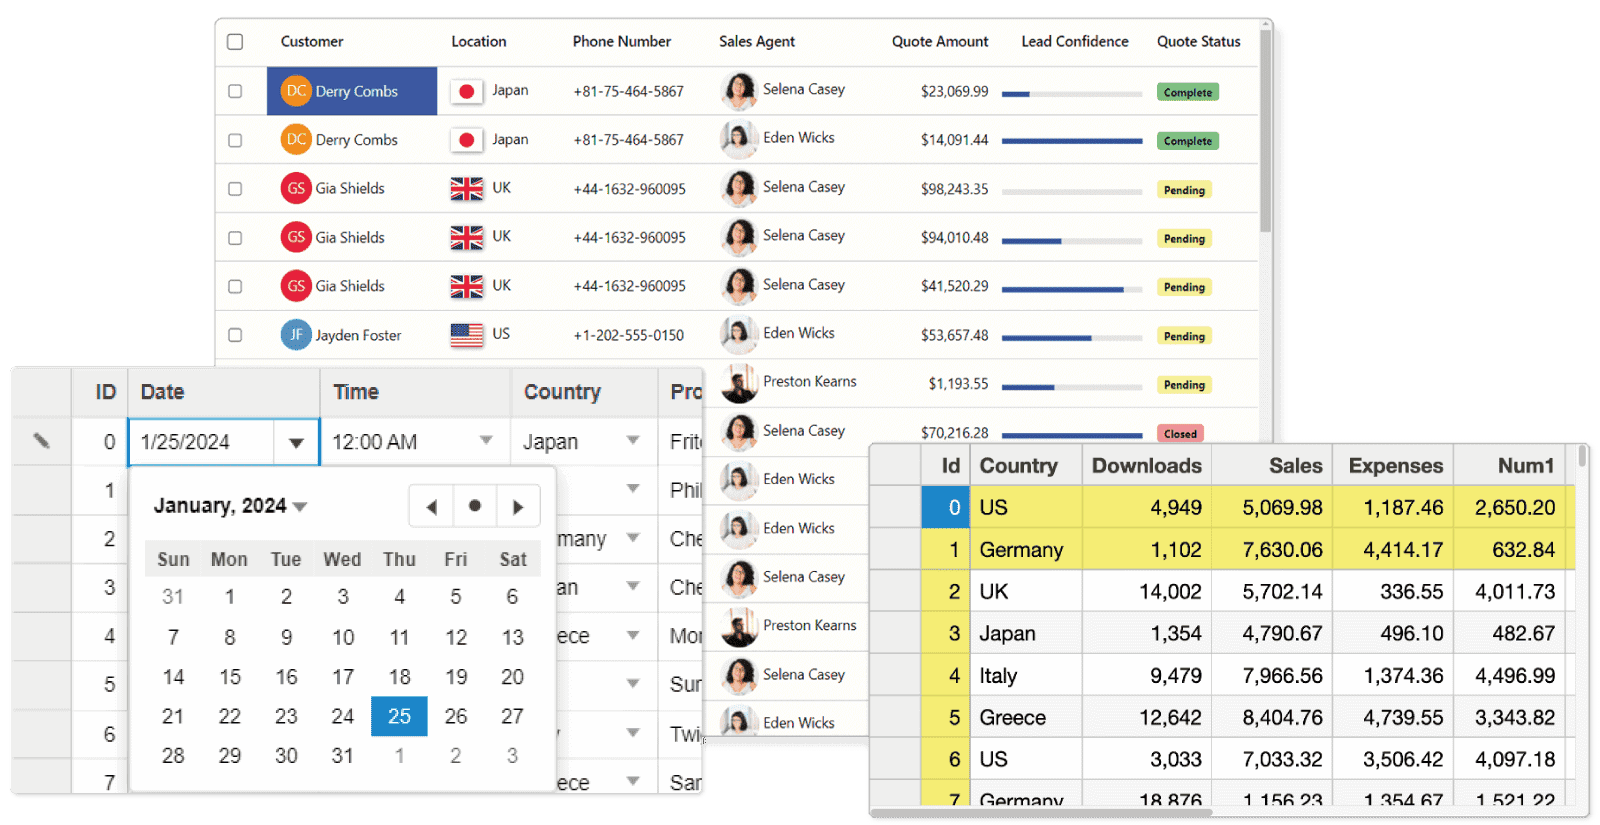Click the today dot button in calendar
Image resolution: width=1600 pixels, height=825 pixels.
tap(474, 506)
